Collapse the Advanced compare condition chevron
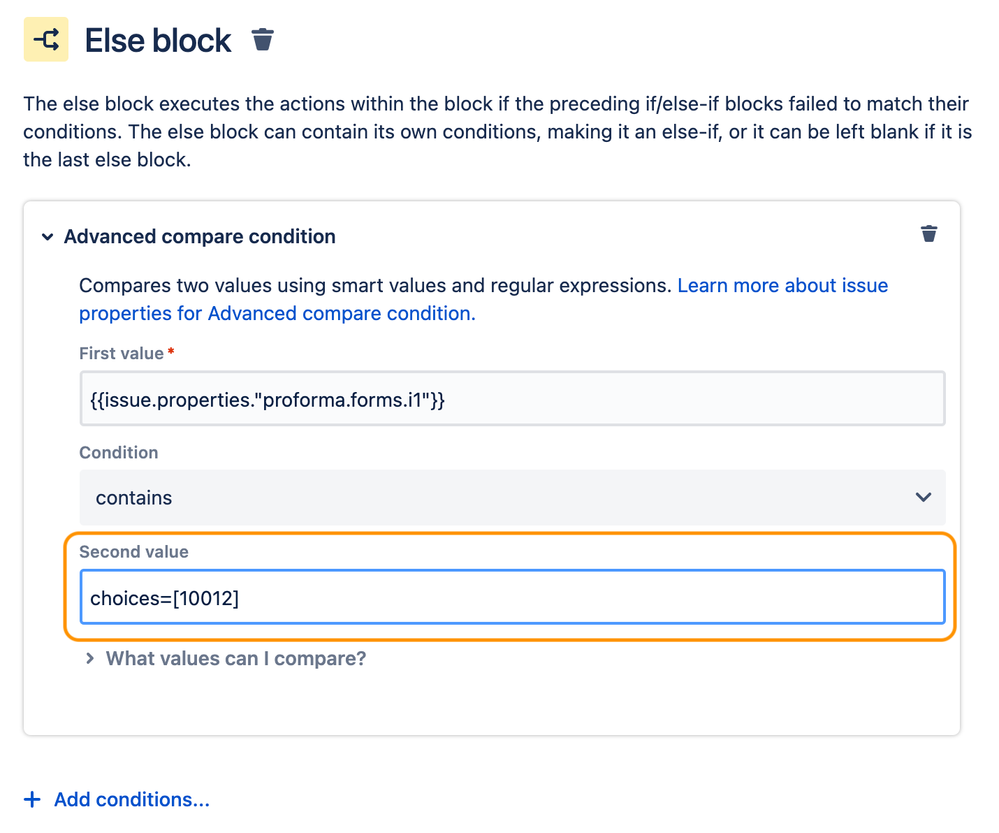999x833 pixels. [x=47, y=238]
